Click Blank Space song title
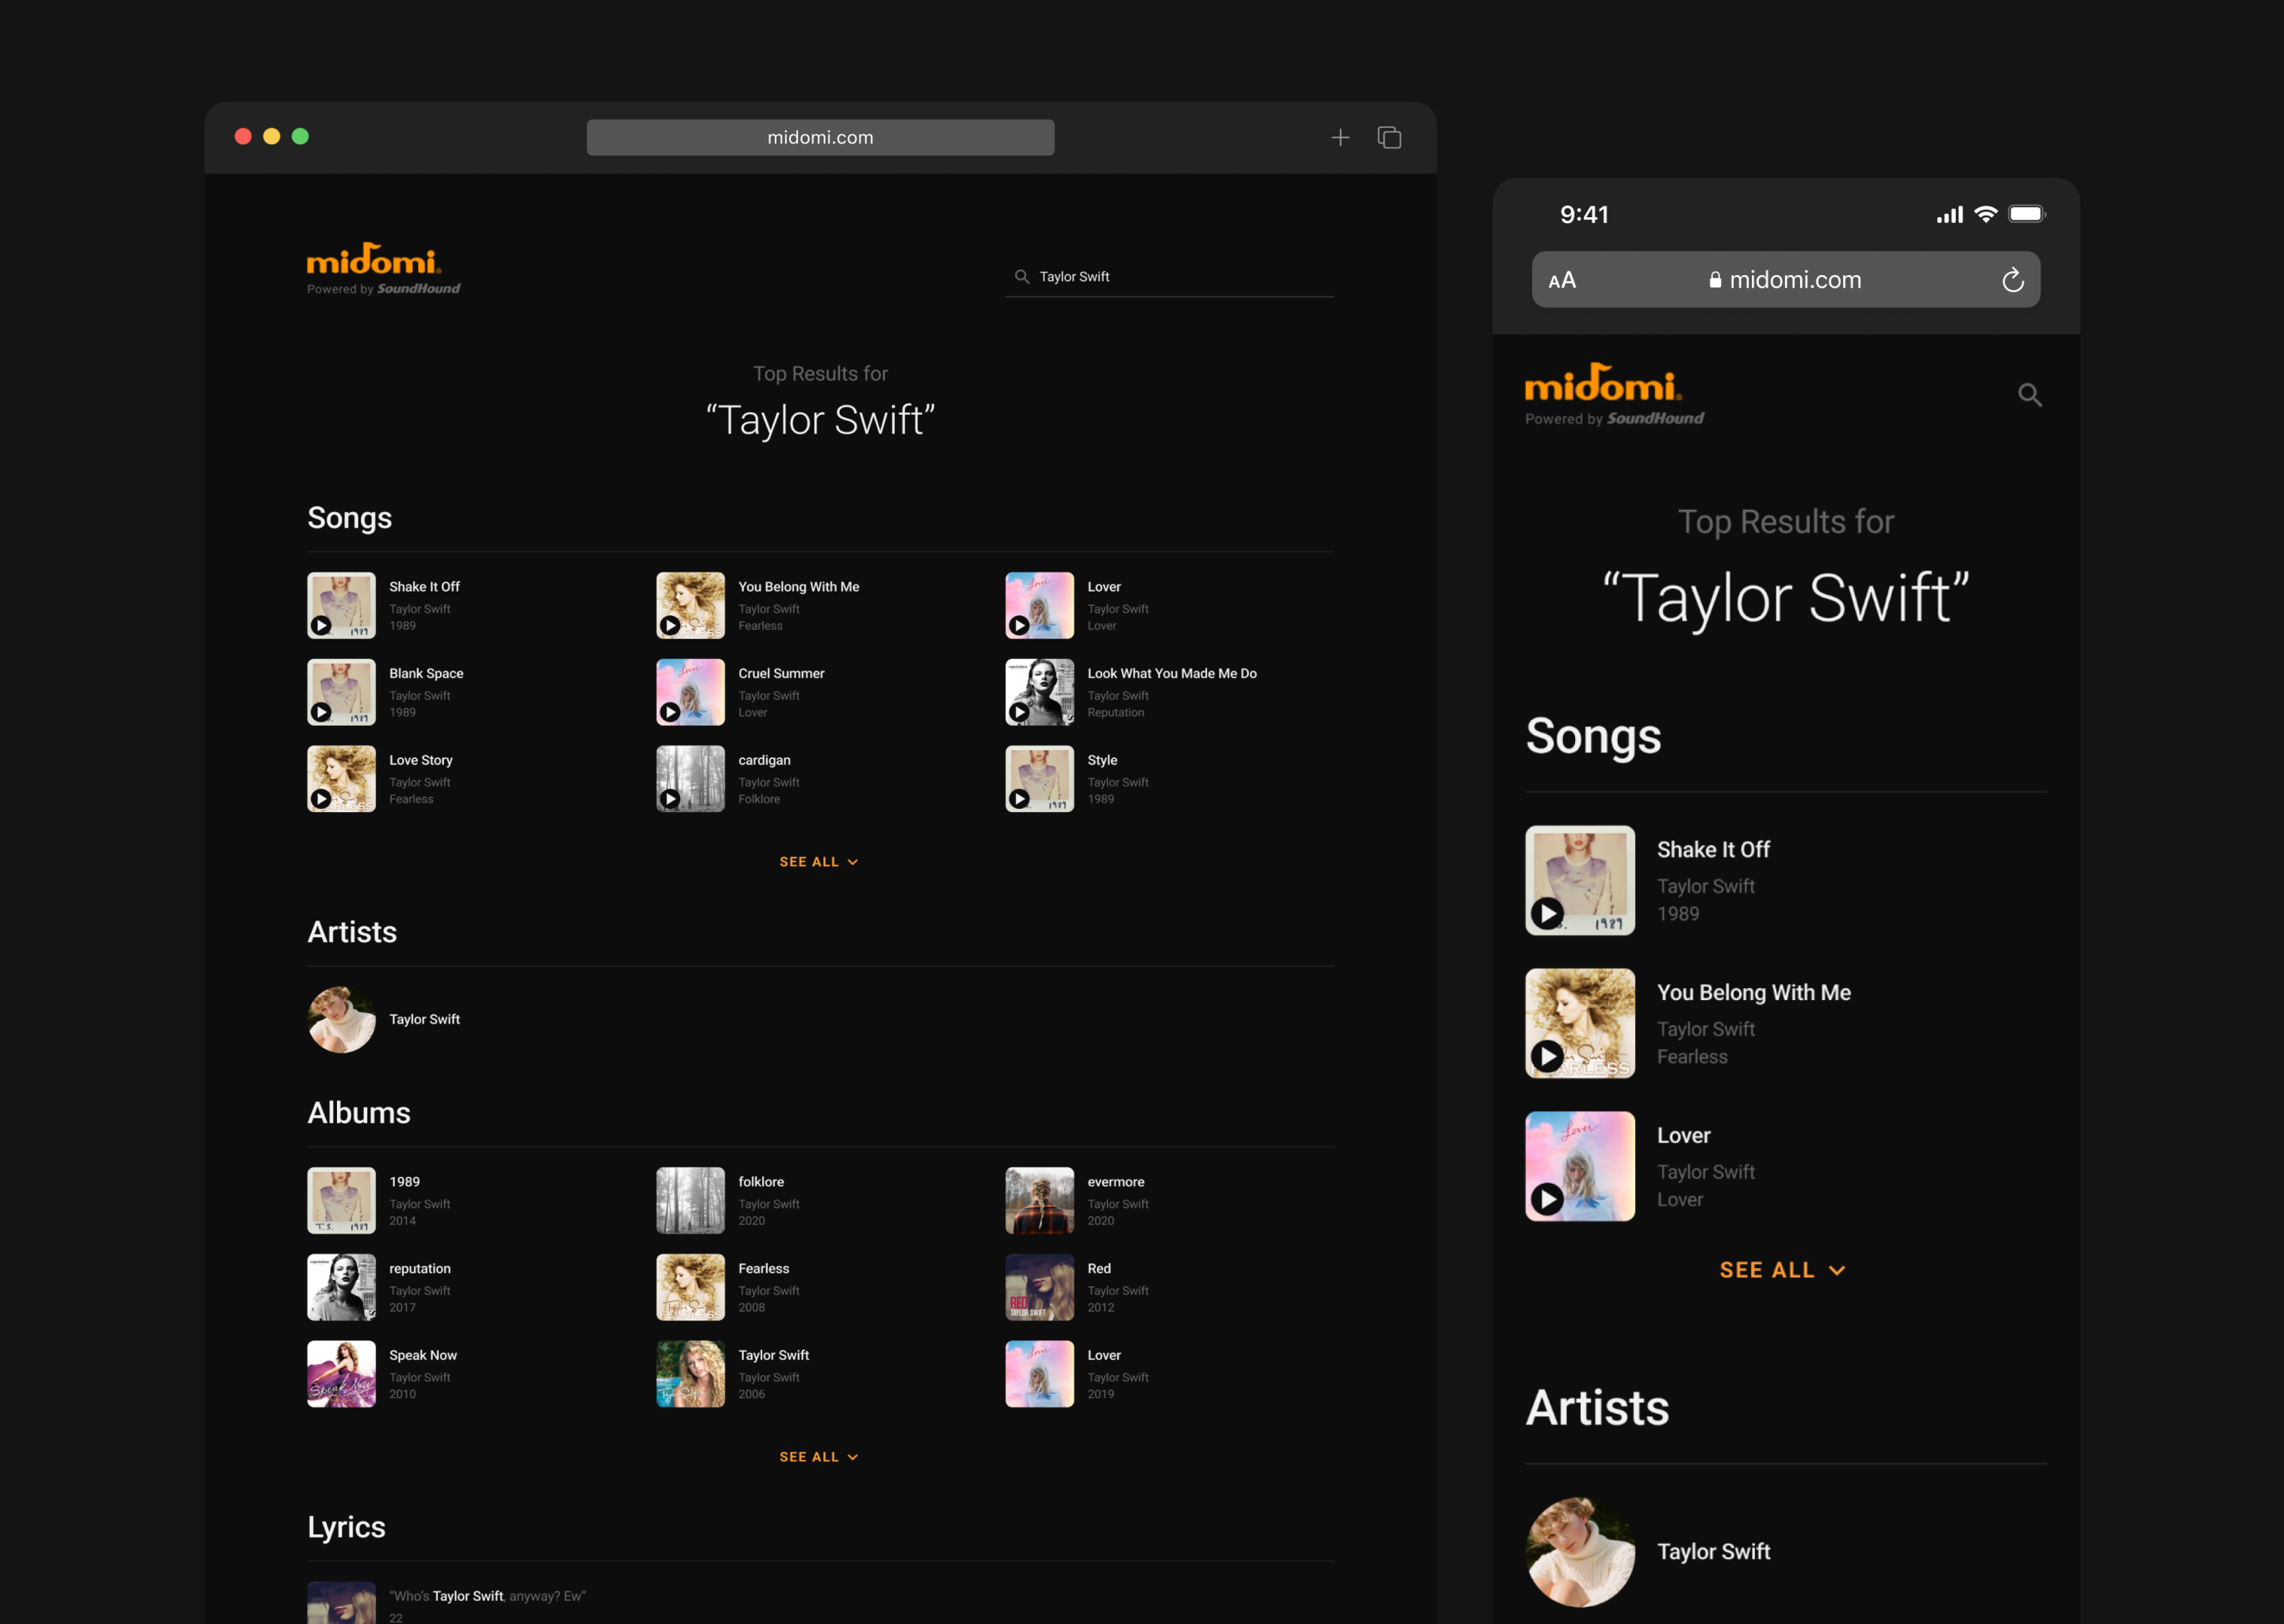The image size is (2284, 1624). [x=426, y=673]
